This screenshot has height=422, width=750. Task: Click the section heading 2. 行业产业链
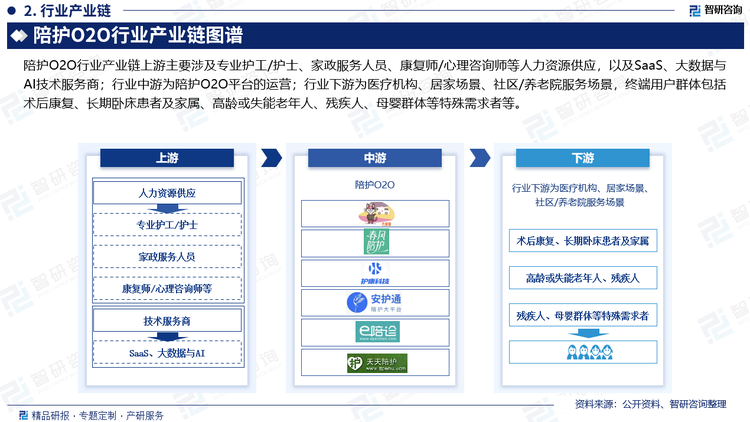[67, 10]
